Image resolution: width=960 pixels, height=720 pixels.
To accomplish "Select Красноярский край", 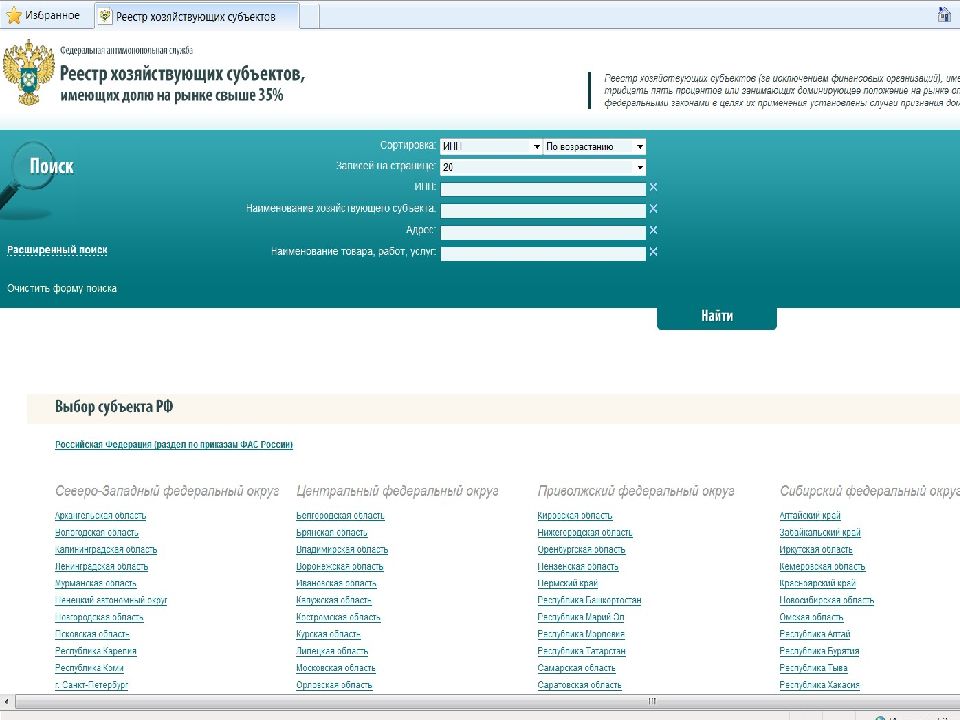I will click(x=818, y=583).
